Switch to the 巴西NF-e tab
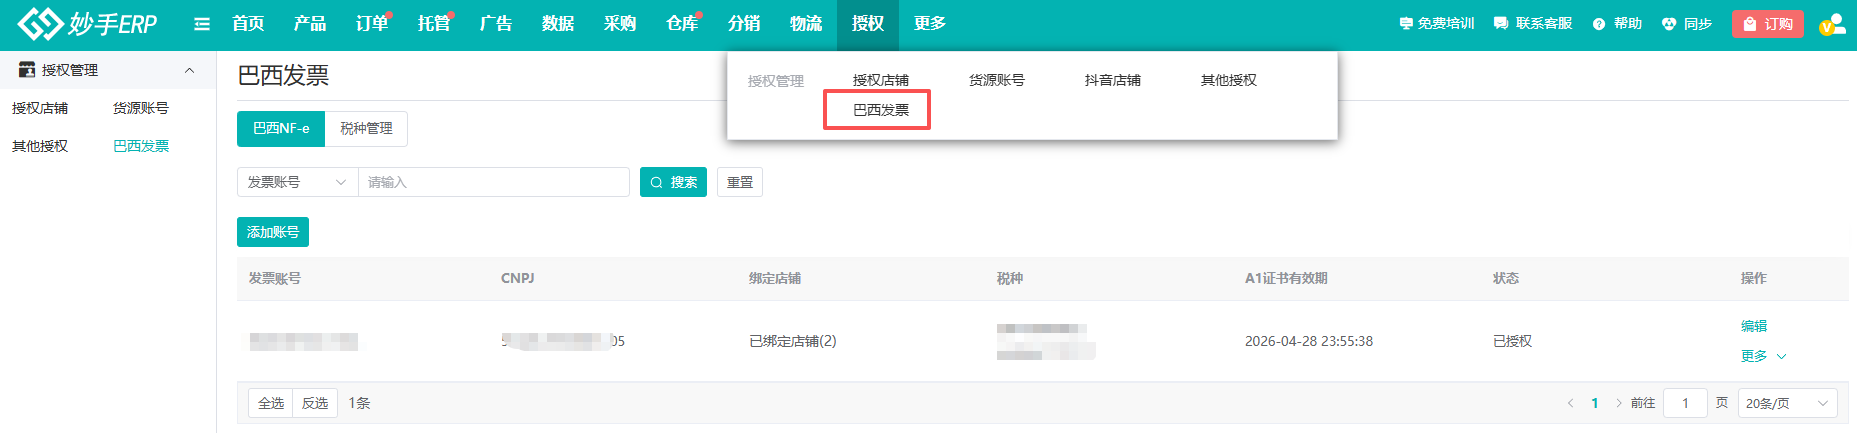1857x433 pixels. (281, 128)
